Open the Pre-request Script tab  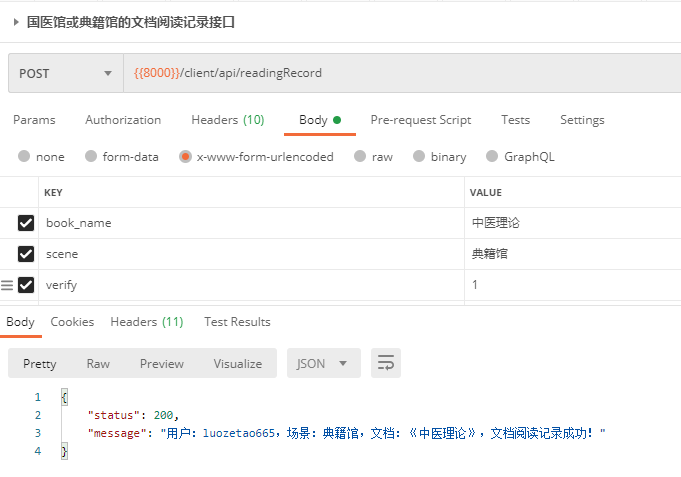(x=420, y=120)
